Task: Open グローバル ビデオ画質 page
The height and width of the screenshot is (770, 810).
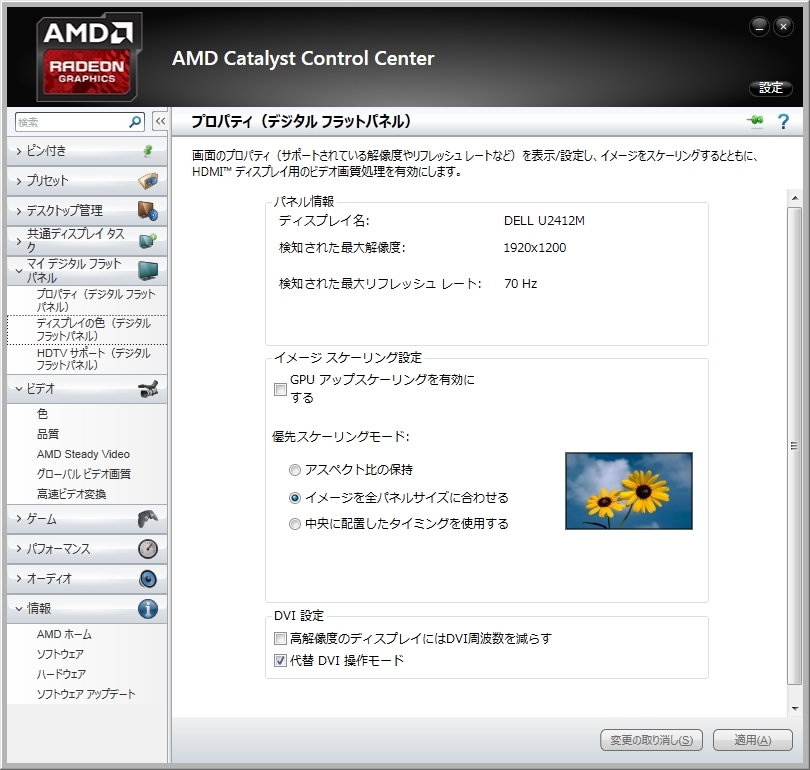Action: pos(84,474)
